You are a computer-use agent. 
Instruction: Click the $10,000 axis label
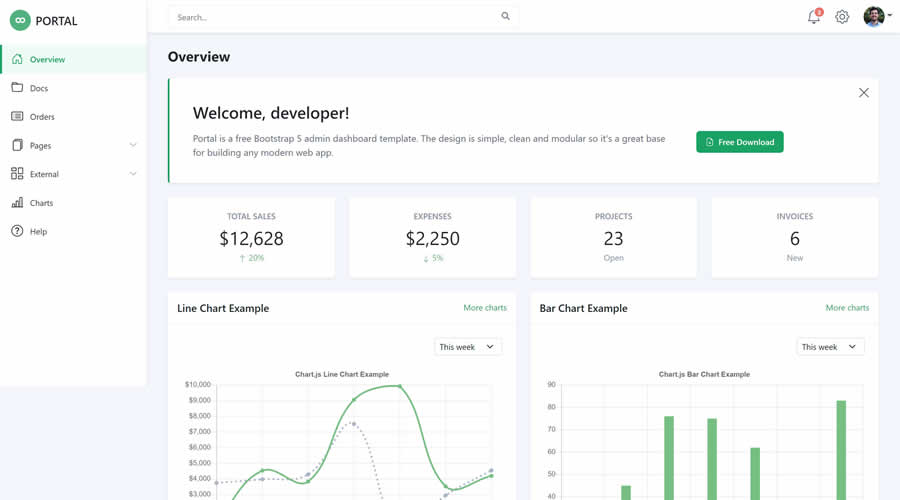[197, 384]
